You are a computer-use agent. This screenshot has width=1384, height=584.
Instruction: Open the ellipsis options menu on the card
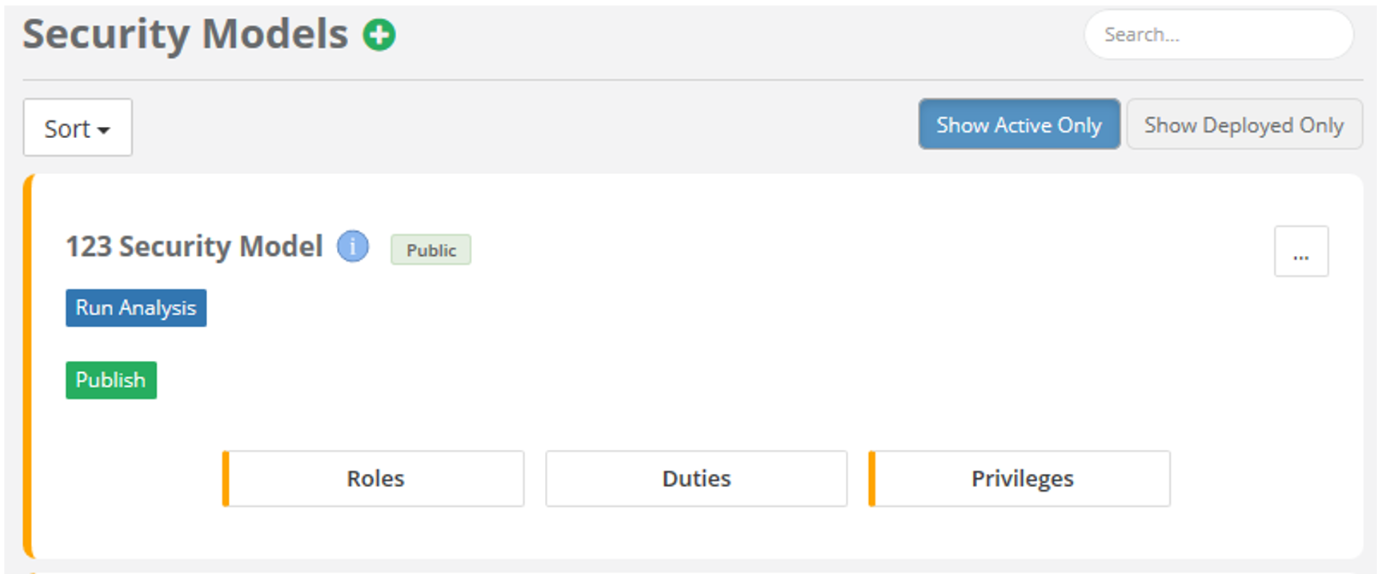point(1301,251)
